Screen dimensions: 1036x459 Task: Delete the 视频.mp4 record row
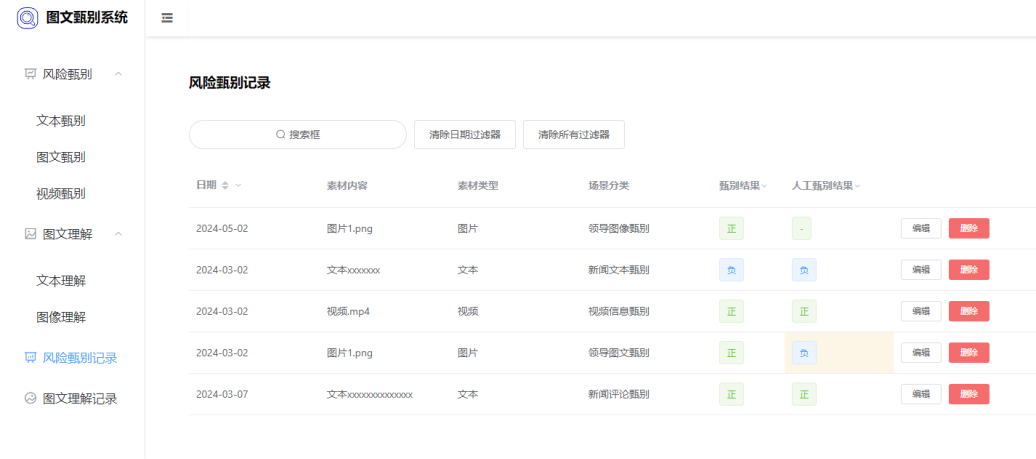968,311
